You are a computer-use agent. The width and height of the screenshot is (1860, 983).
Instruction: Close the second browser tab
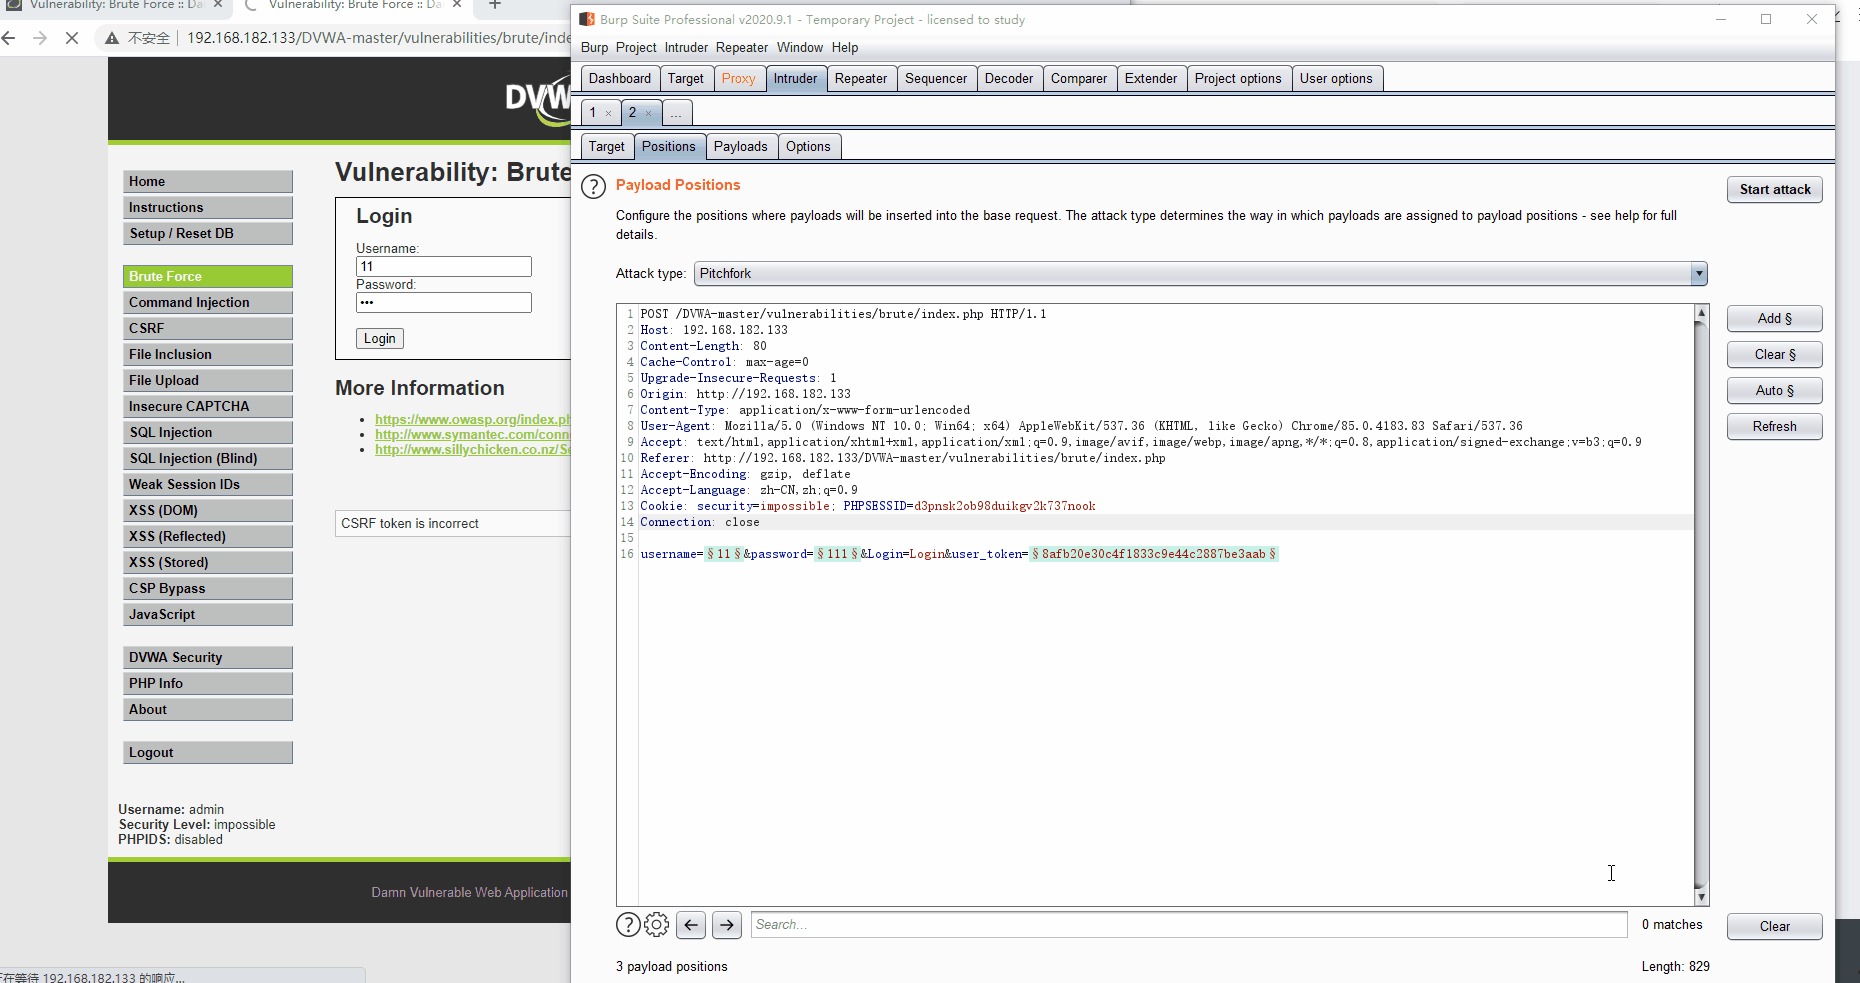pyautogui.click(x=457, y=5)
